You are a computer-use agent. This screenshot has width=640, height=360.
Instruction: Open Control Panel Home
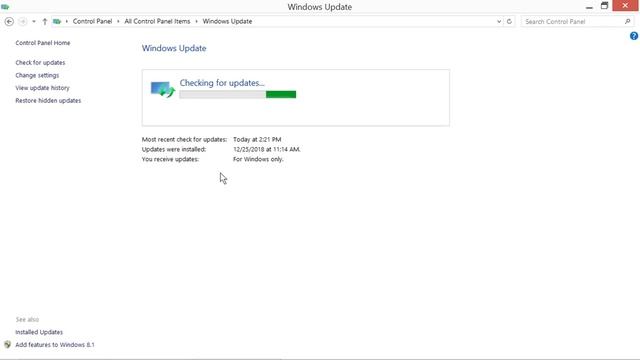pyautogui.click(x=43, y=43)
